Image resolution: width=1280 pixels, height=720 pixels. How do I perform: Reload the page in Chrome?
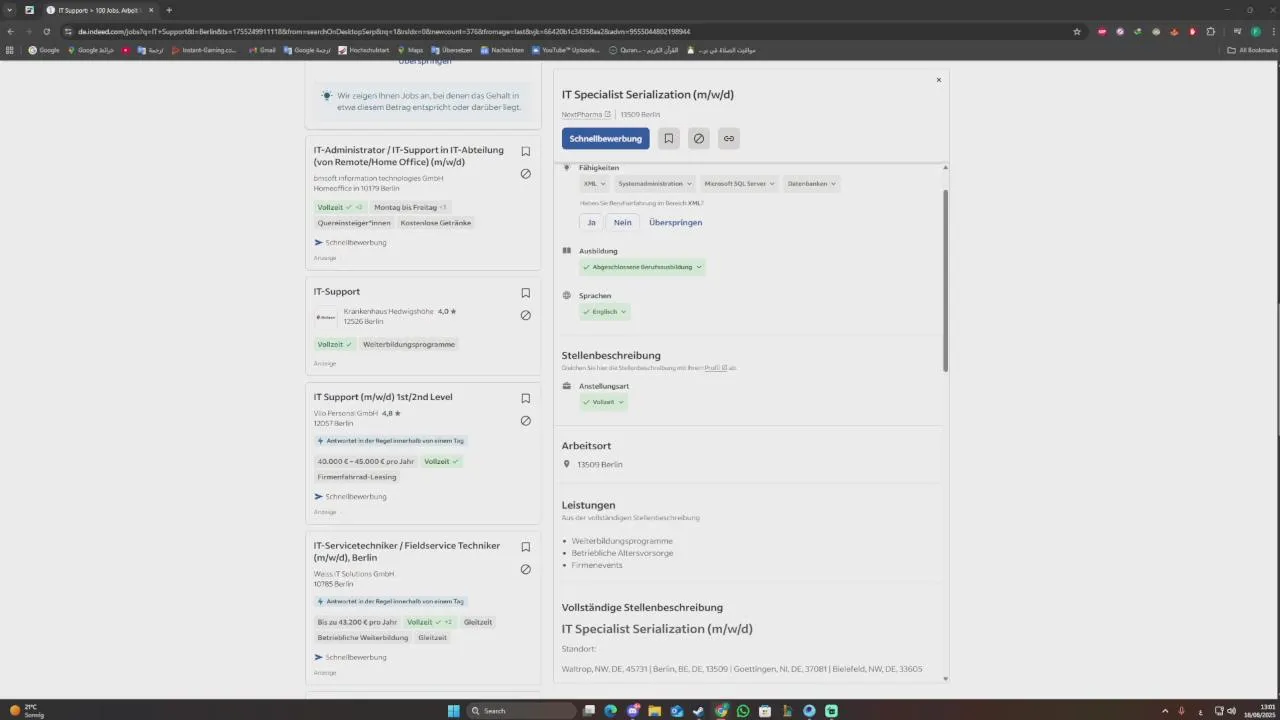pos(46,31)
